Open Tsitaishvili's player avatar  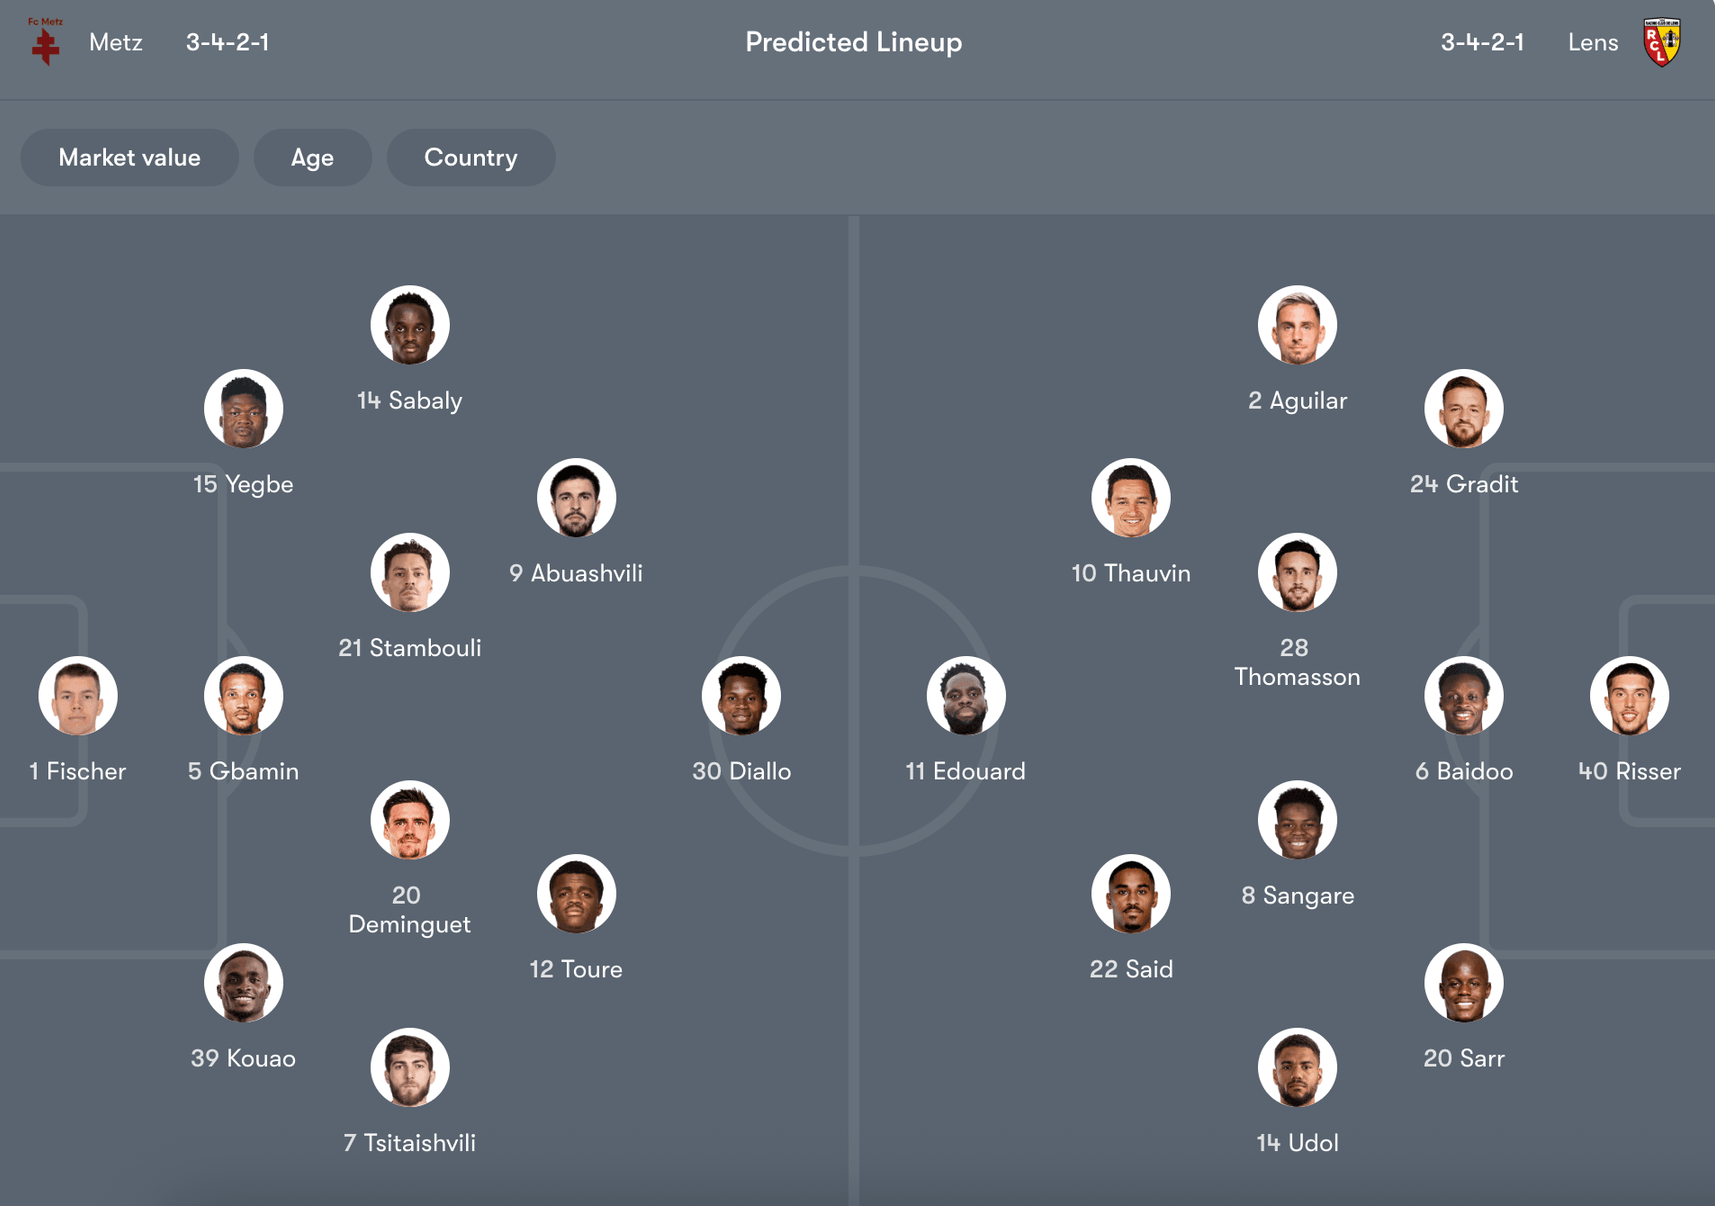coord(410,1067)
